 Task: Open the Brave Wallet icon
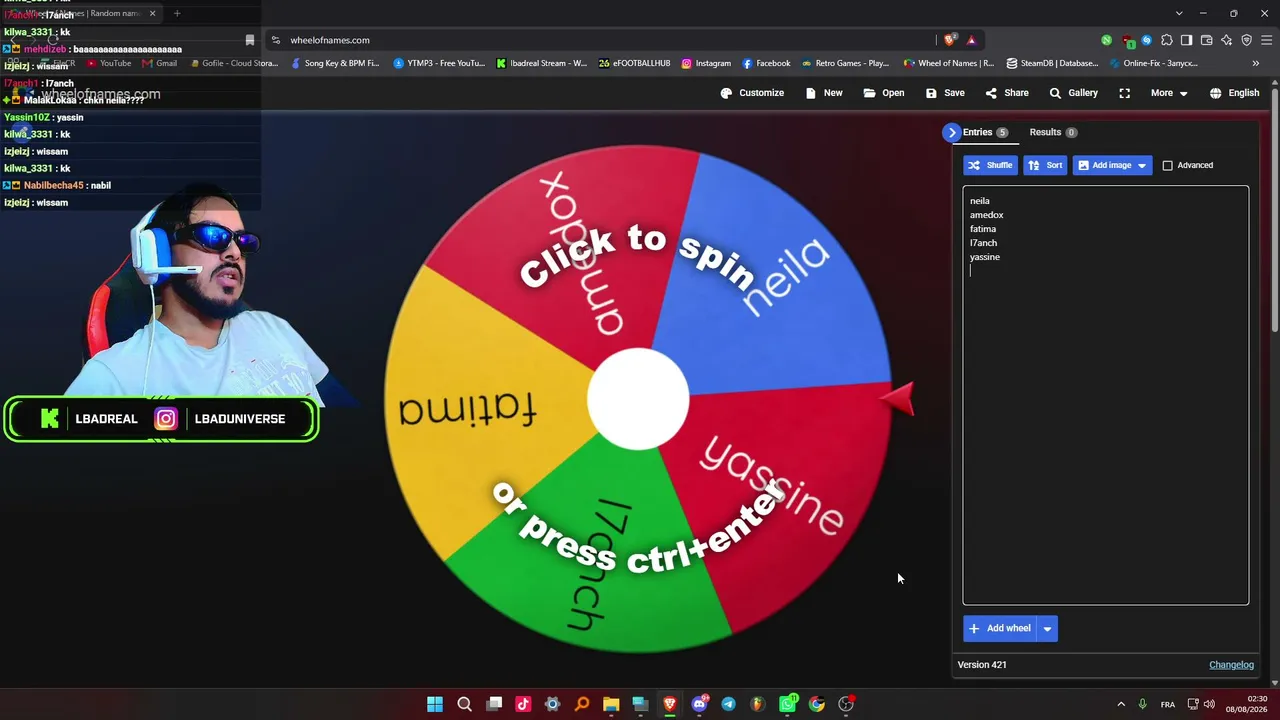(x=1206, y=40)
